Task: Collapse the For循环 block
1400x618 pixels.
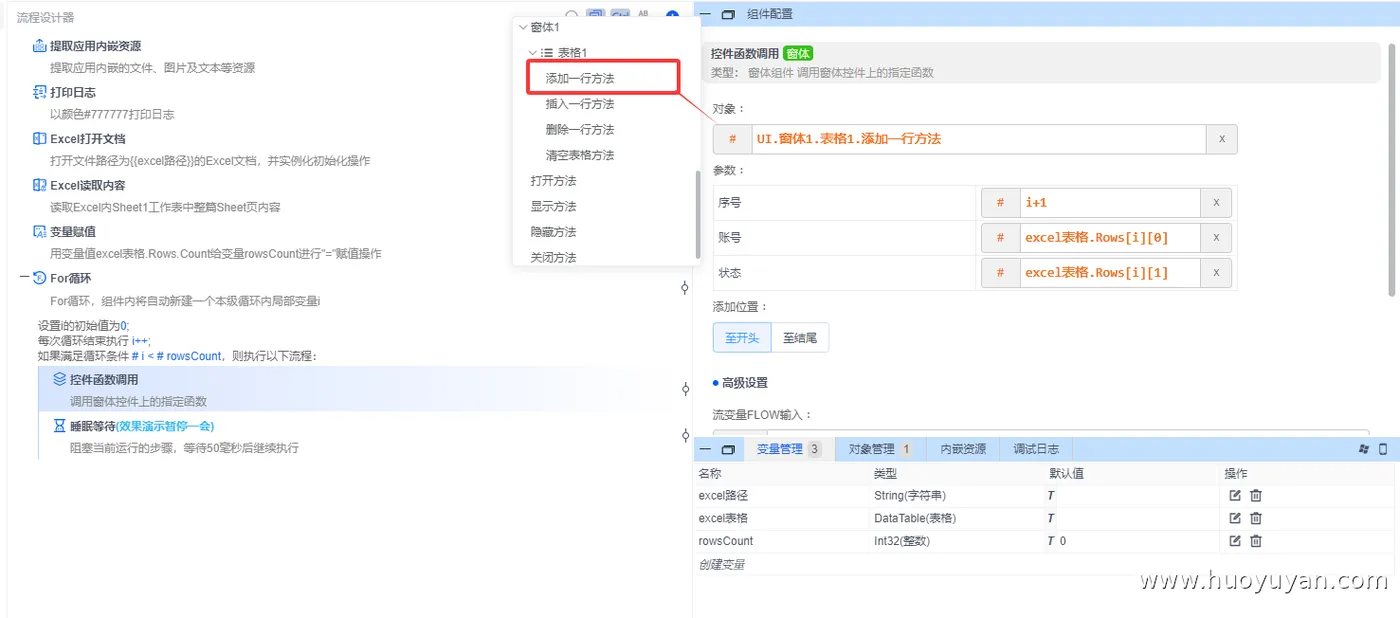Action: coord(24,278)
